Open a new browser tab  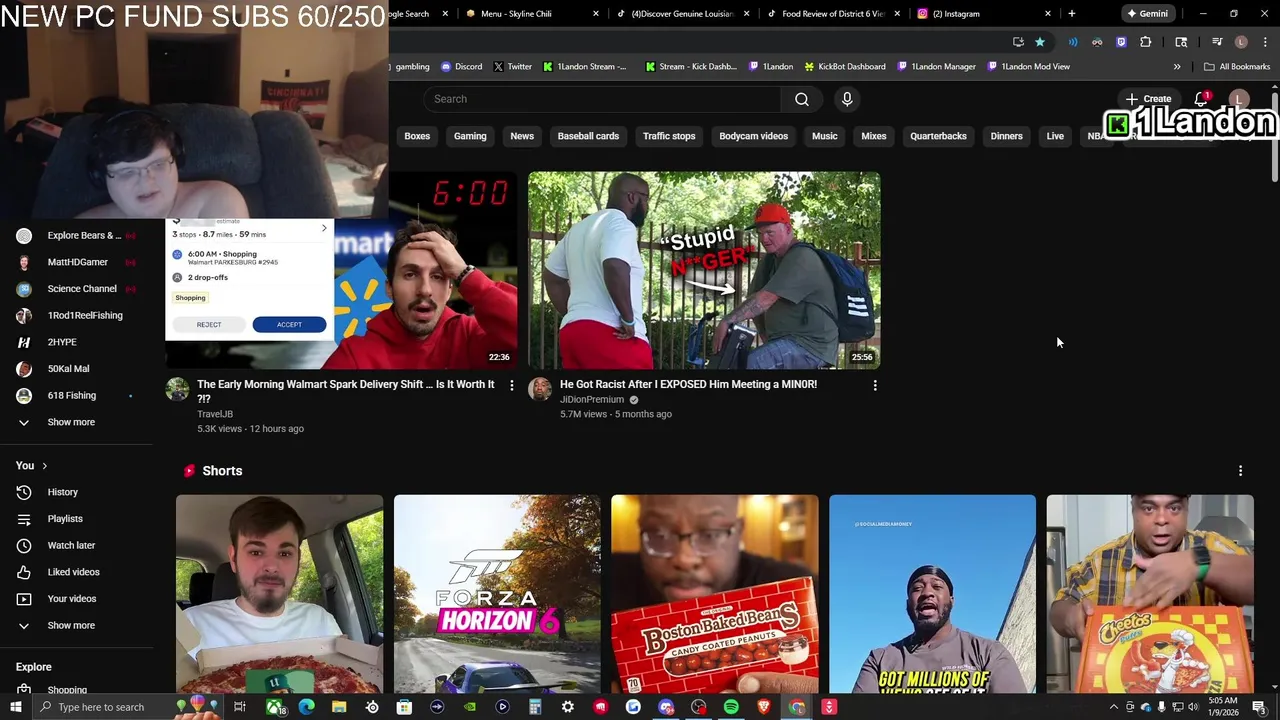click(1071, 14)
